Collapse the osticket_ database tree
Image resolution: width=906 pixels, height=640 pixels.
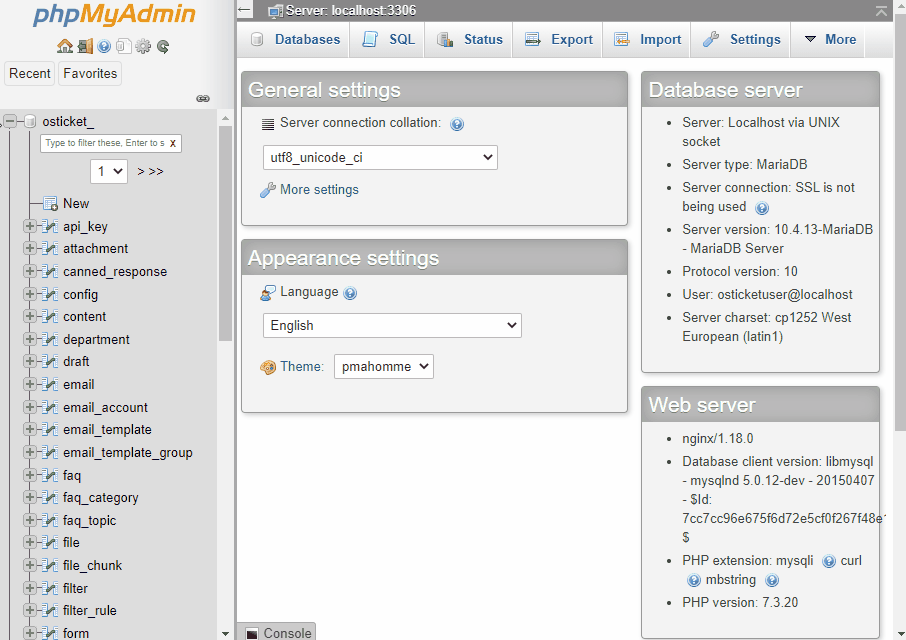[10, 121]
